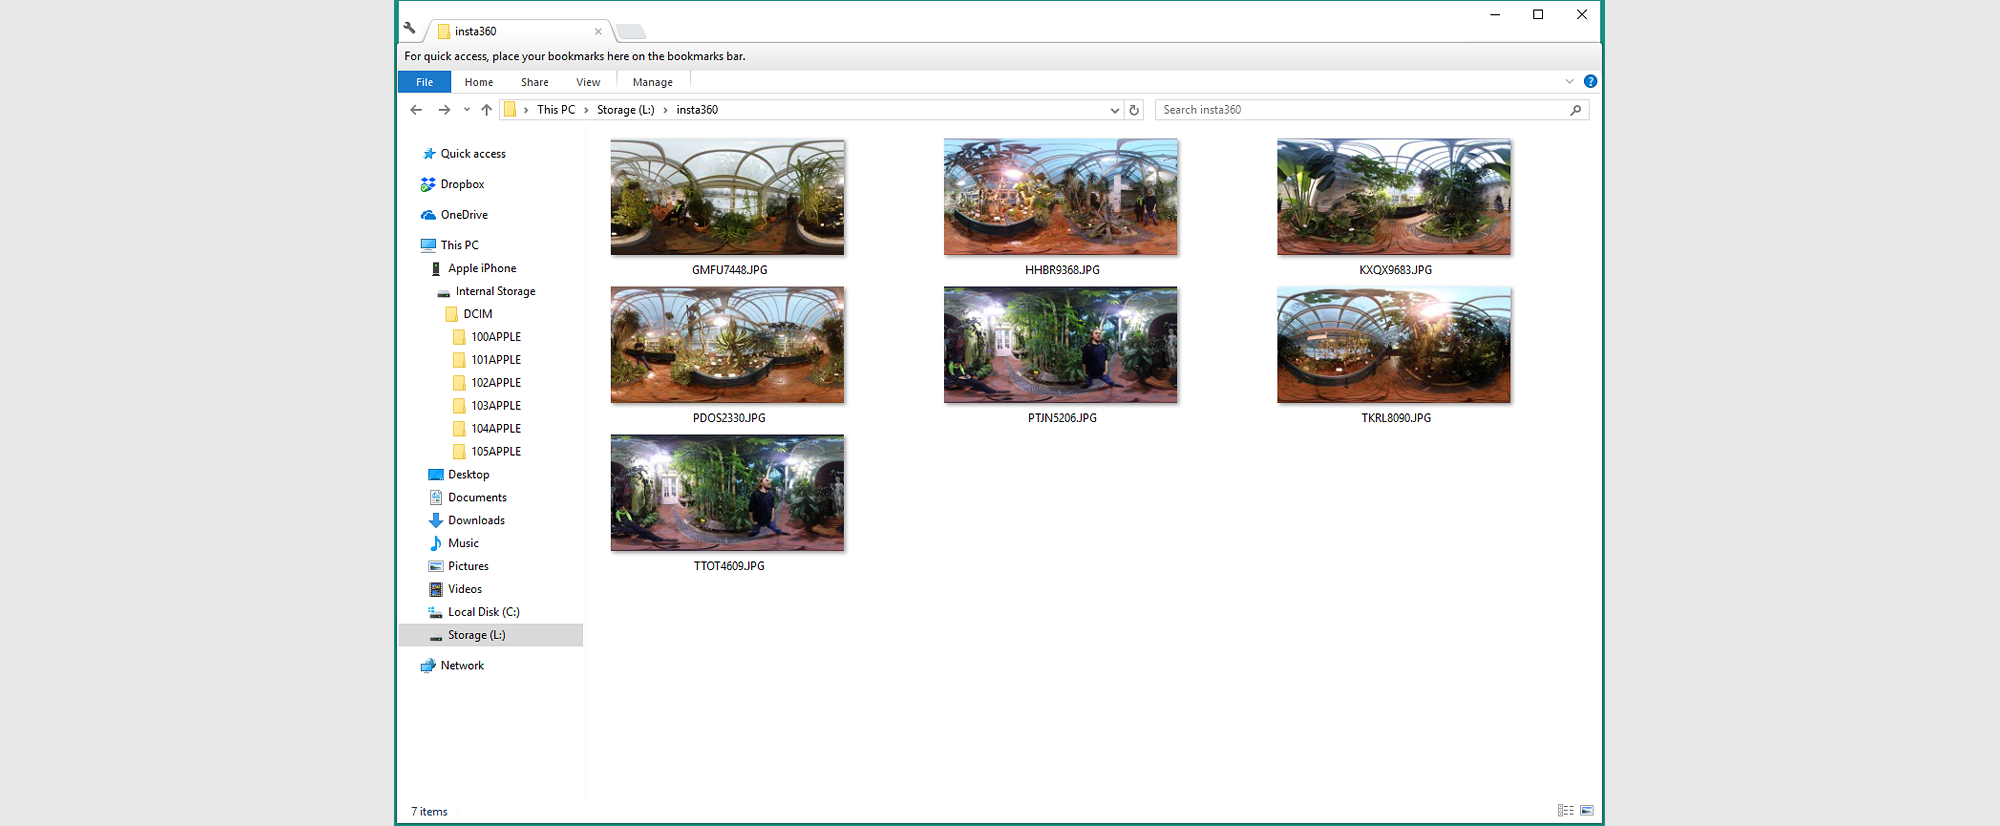The image size is (2000, 826).
Task: Expand the chevron after Storage (L:) breadcrumb
Action: 665,110
